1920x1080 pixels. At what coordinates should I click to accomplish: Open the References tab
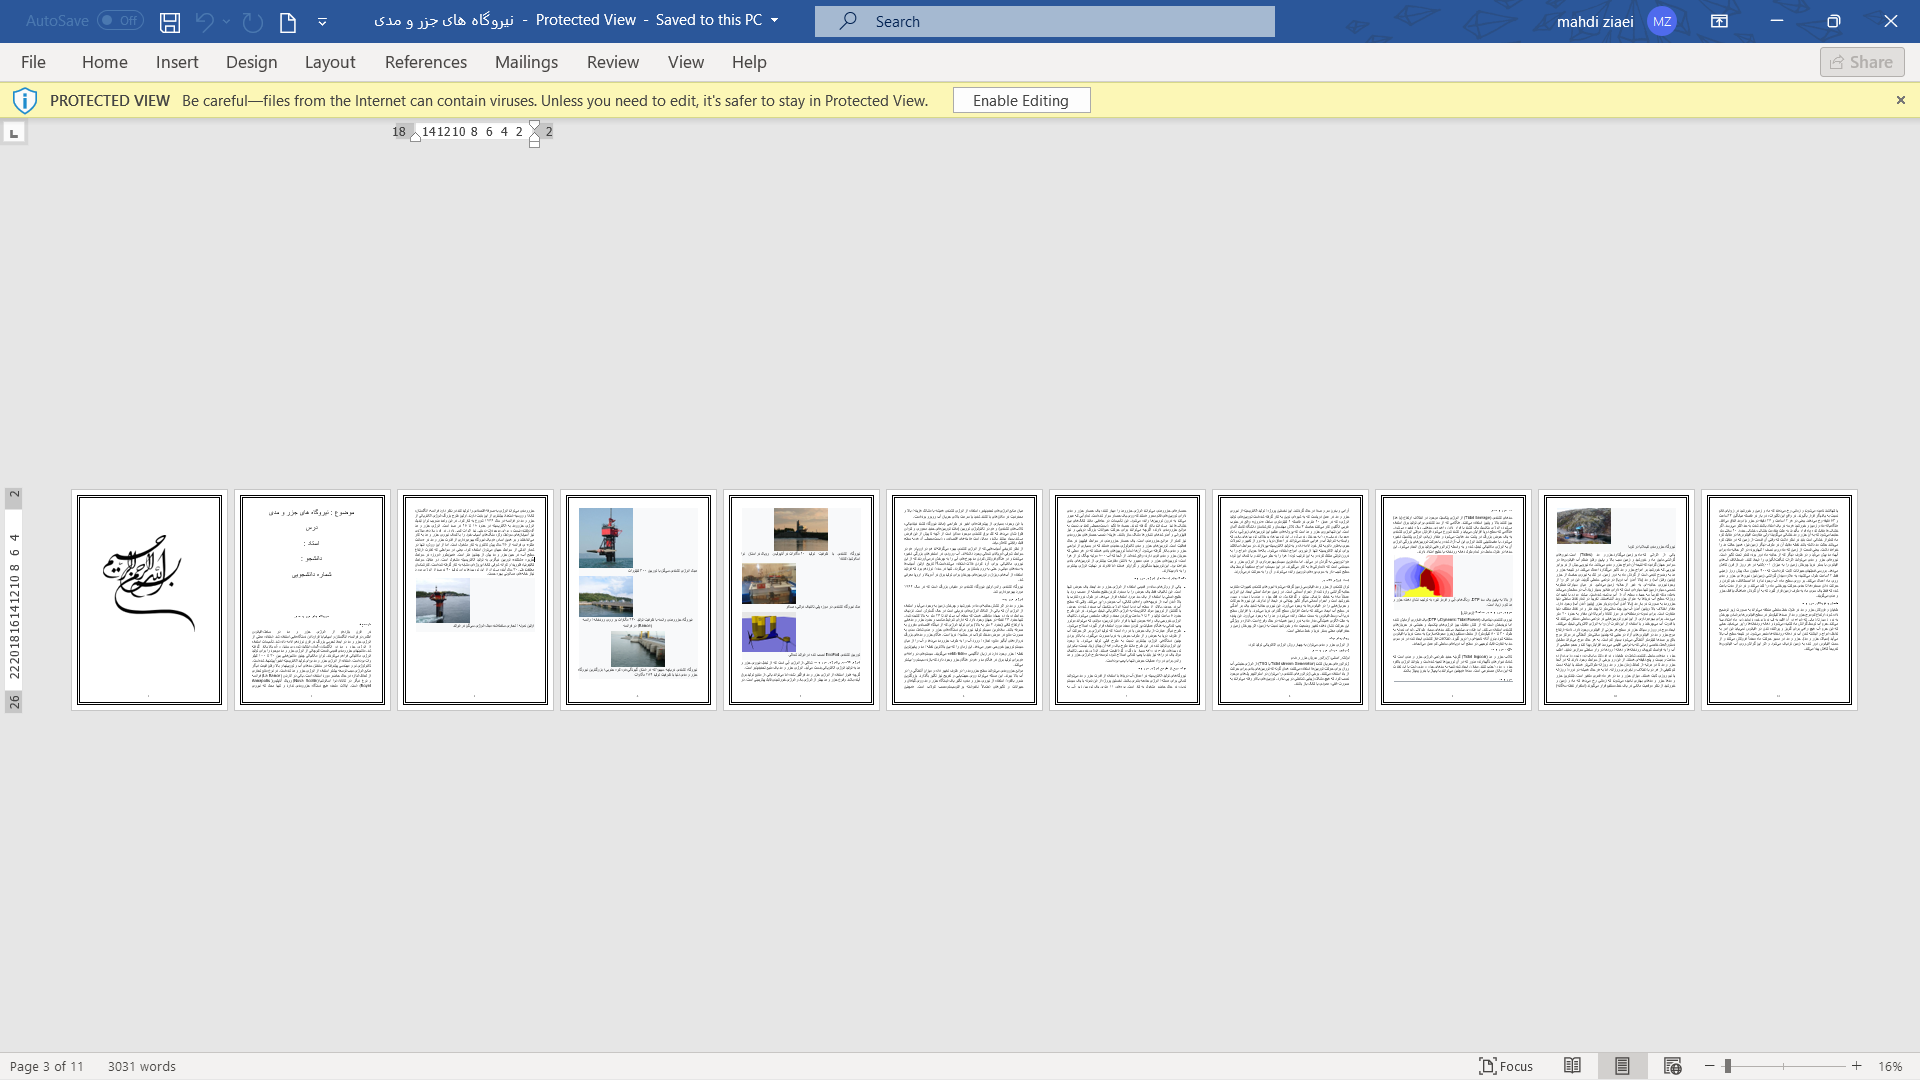click(x=426, y=62)
